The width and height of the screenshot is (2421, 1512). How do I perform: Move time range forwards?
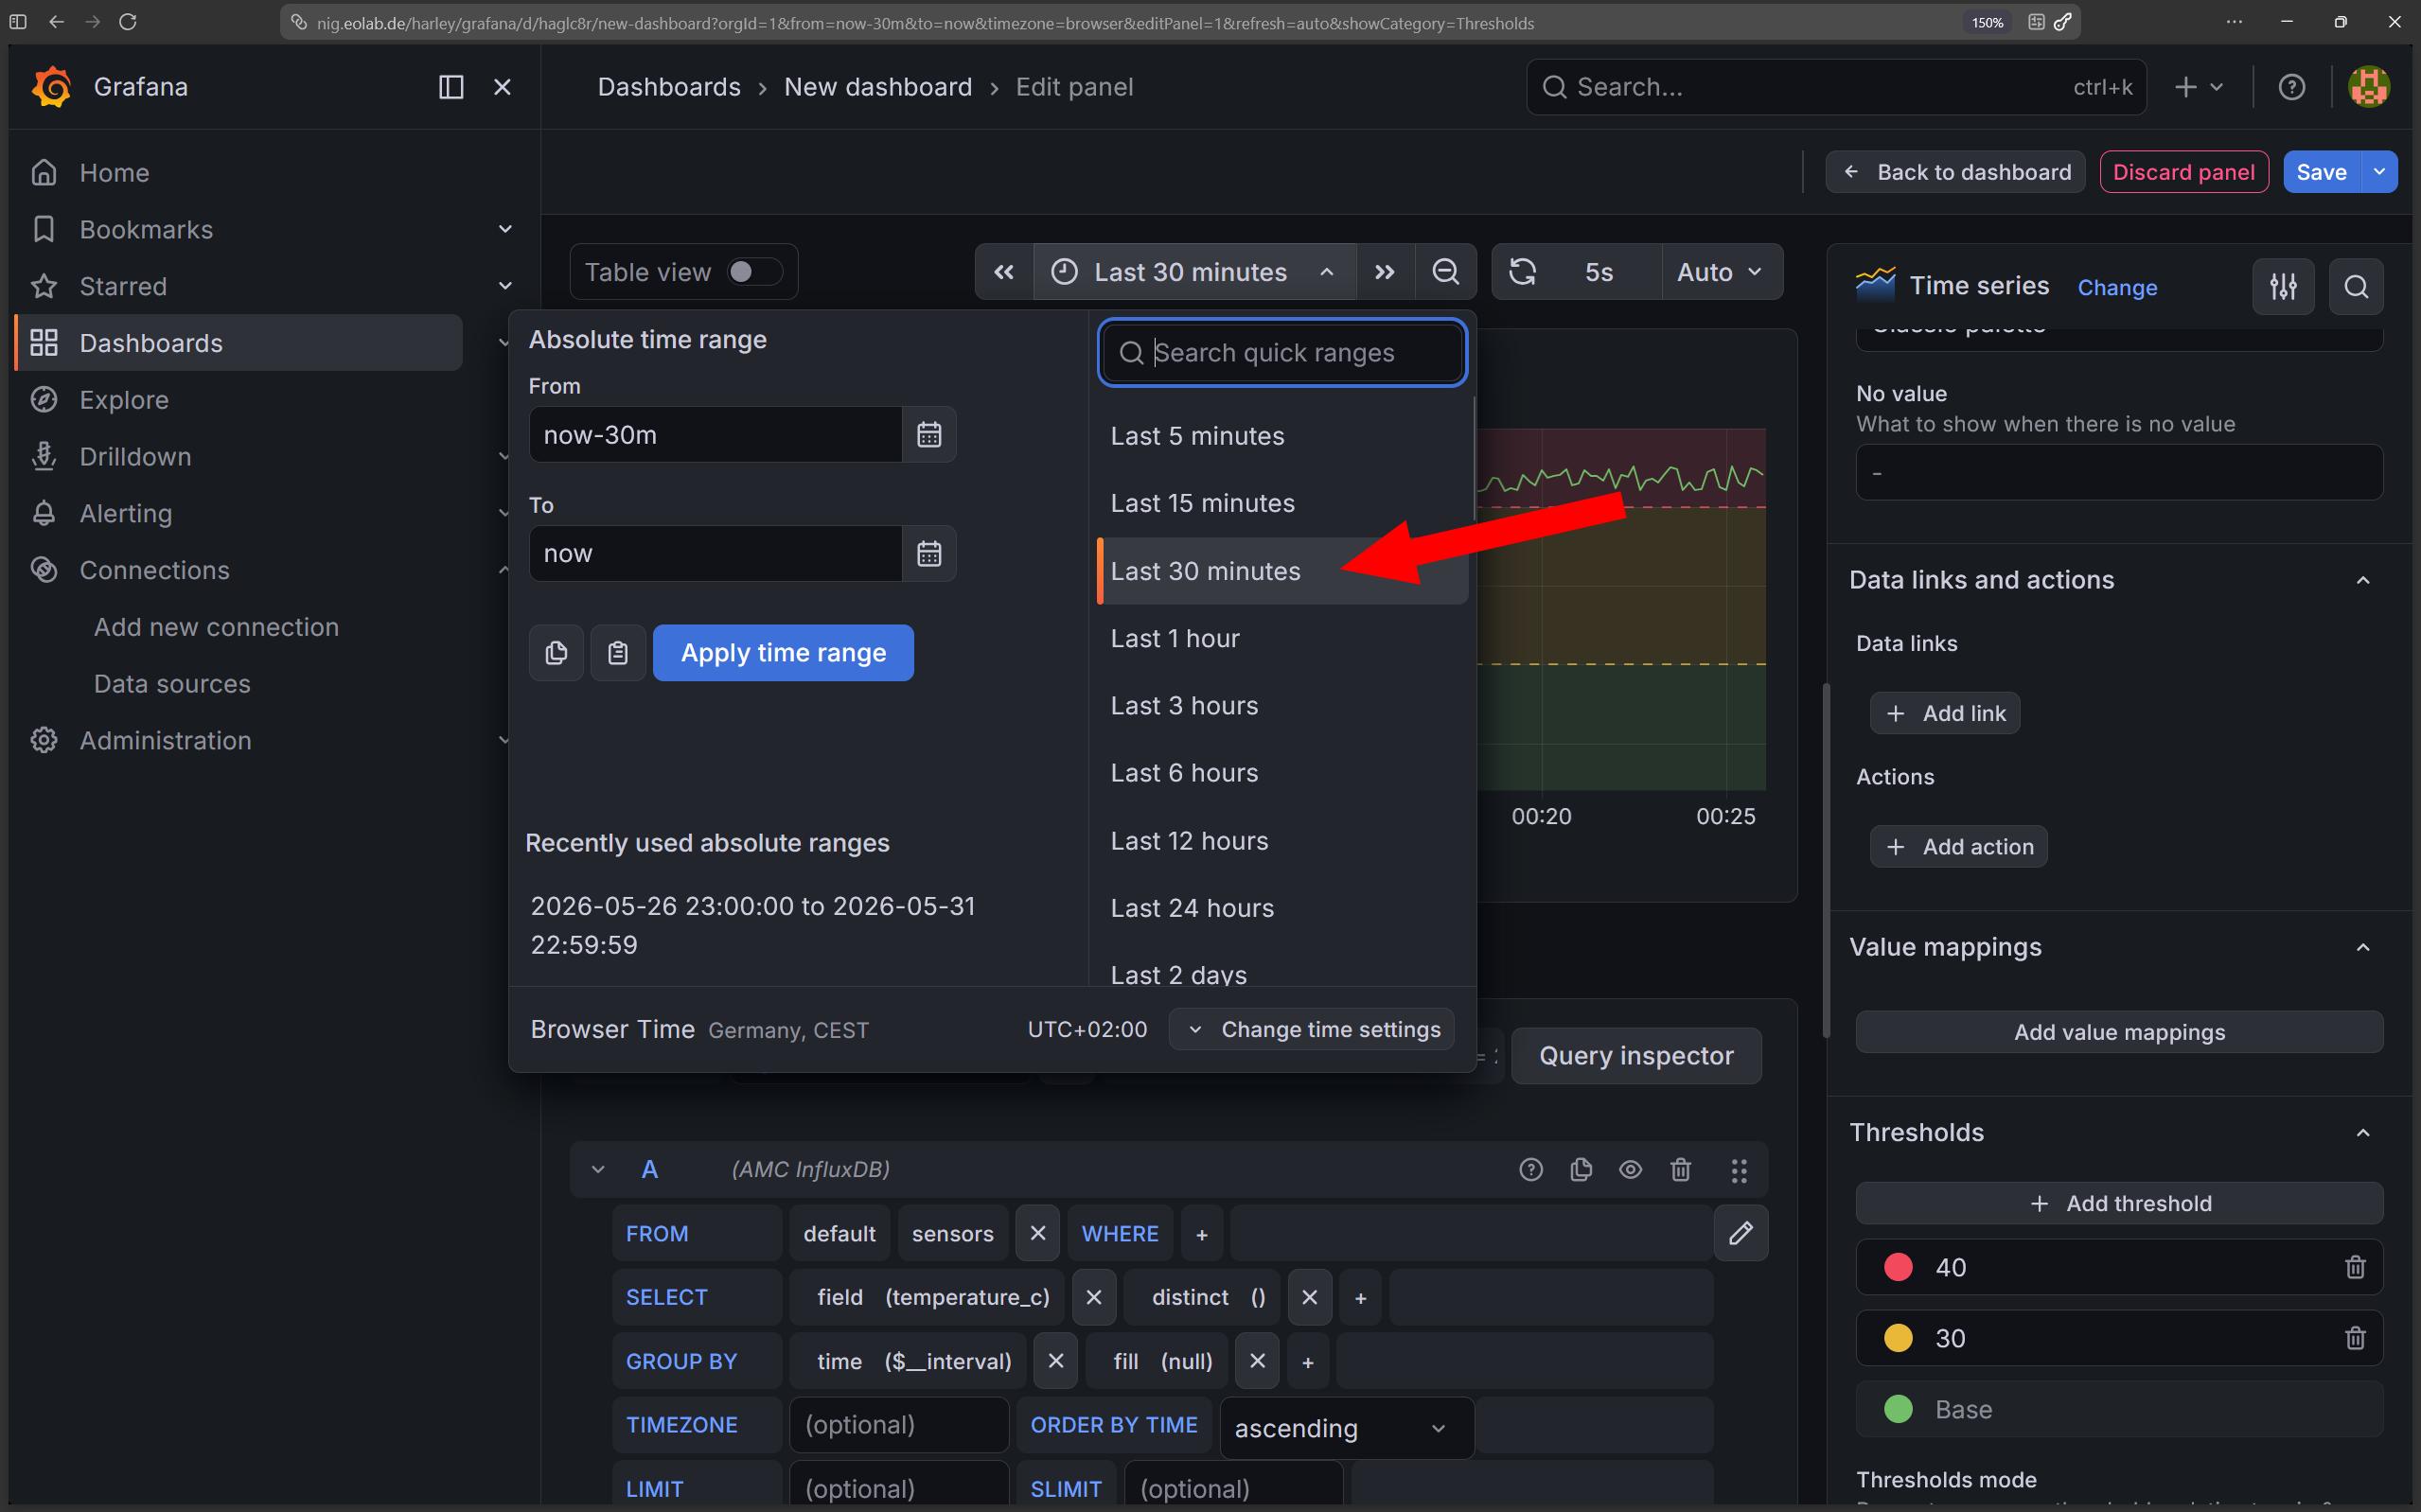tap(1385, 272)
